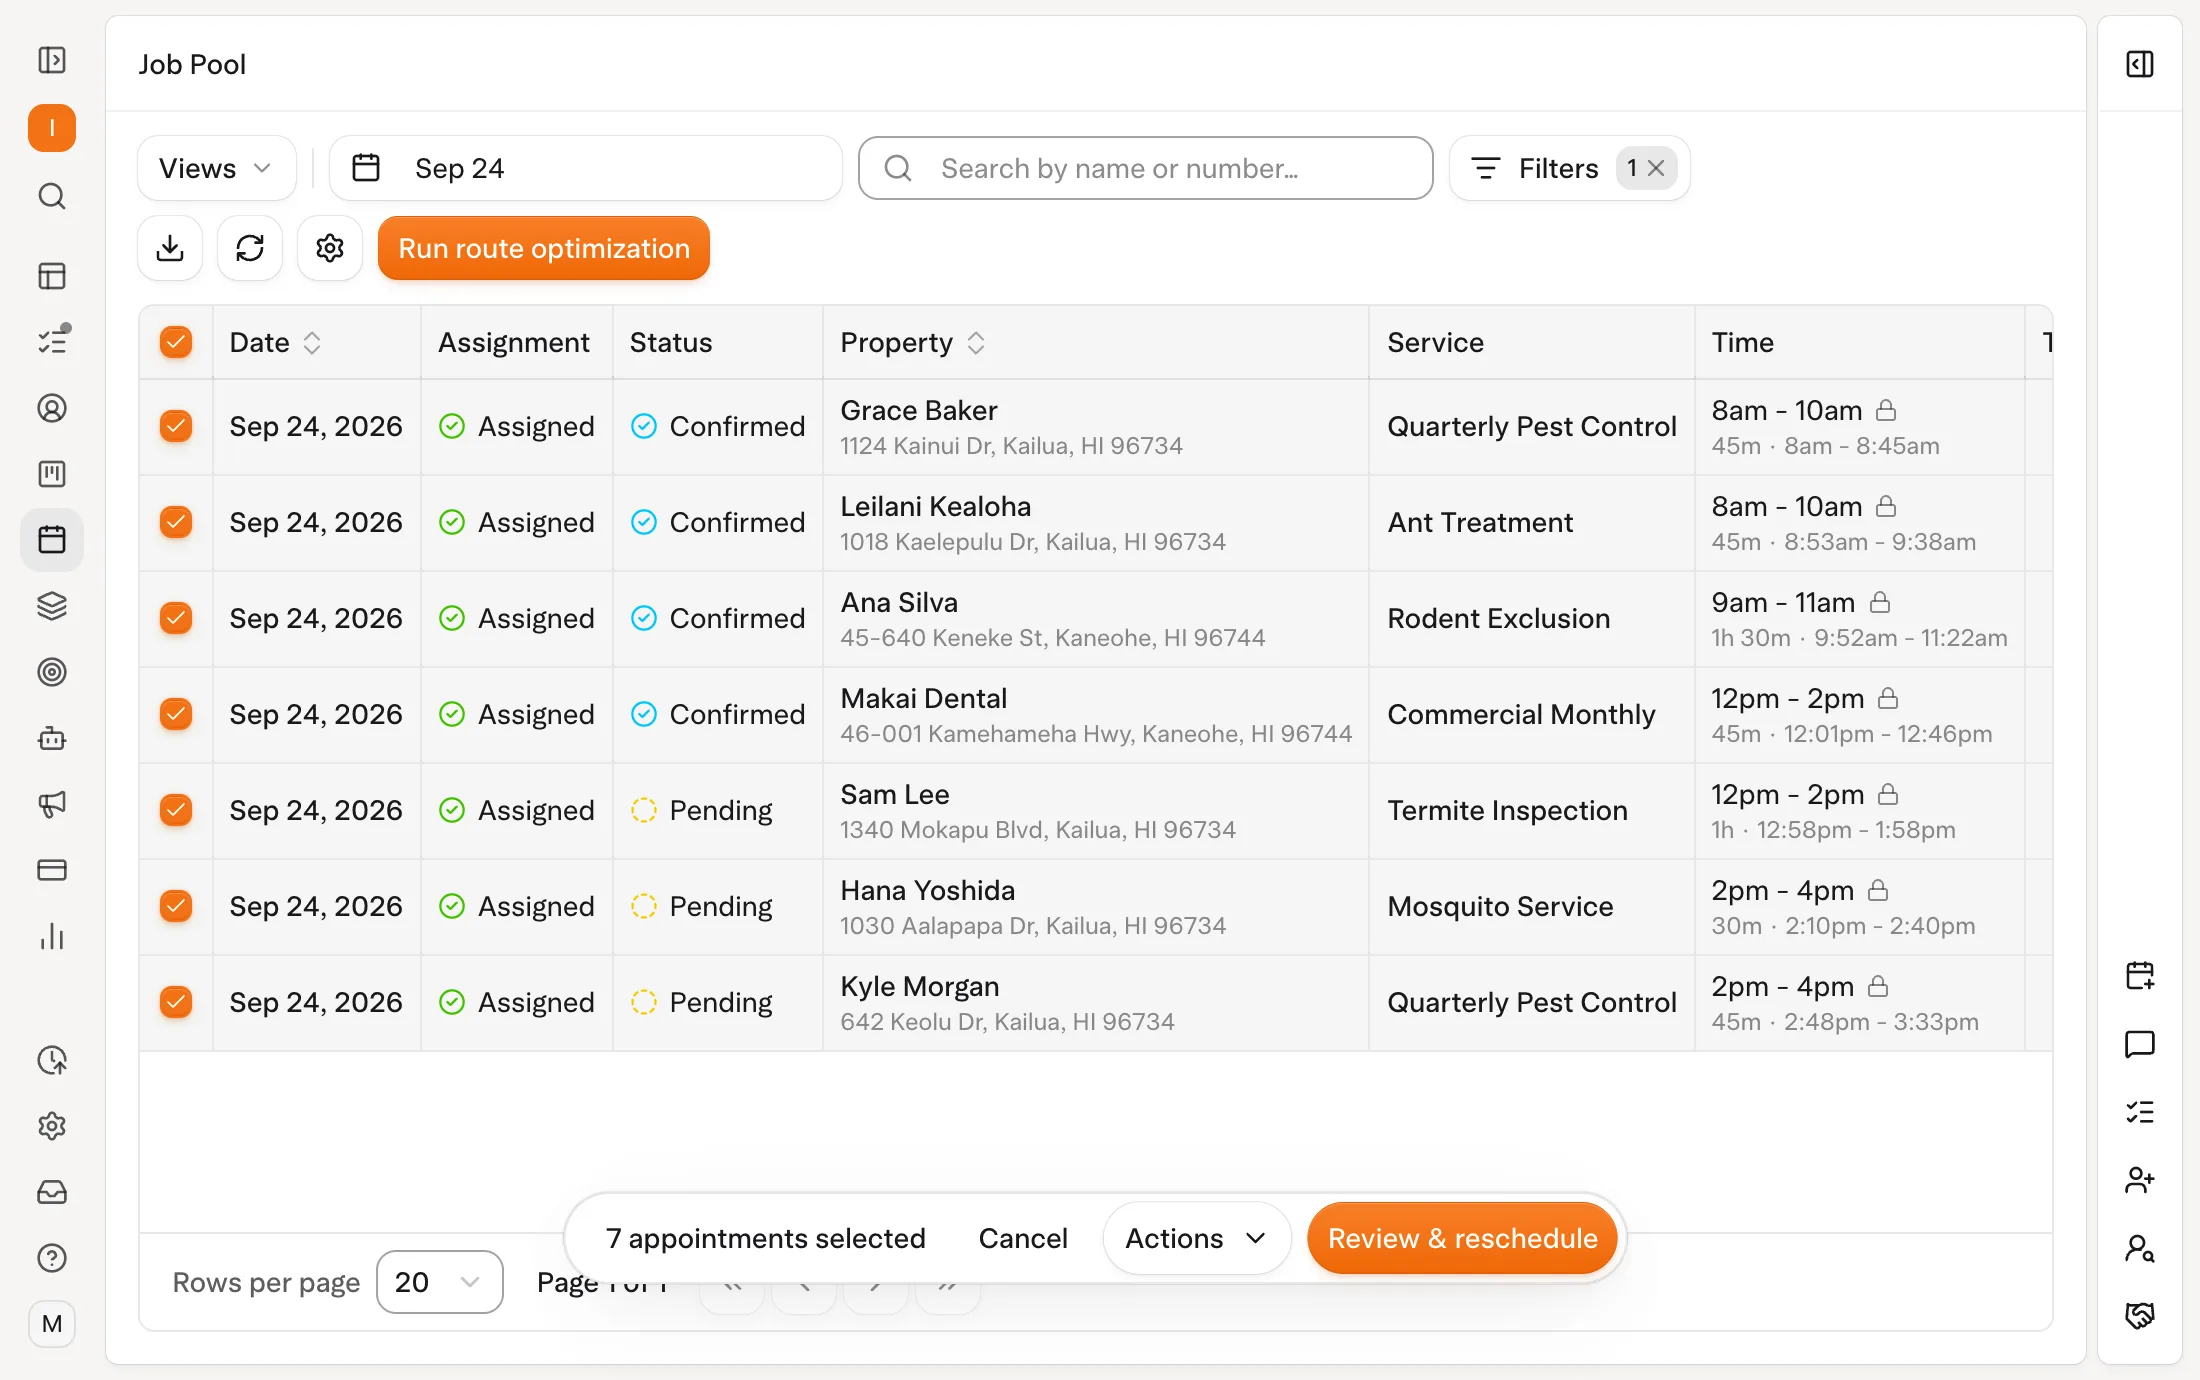2200x1380 pixels.
Task: Open the checklist tasks sidebar icon
Action: [x=52, y=342]
